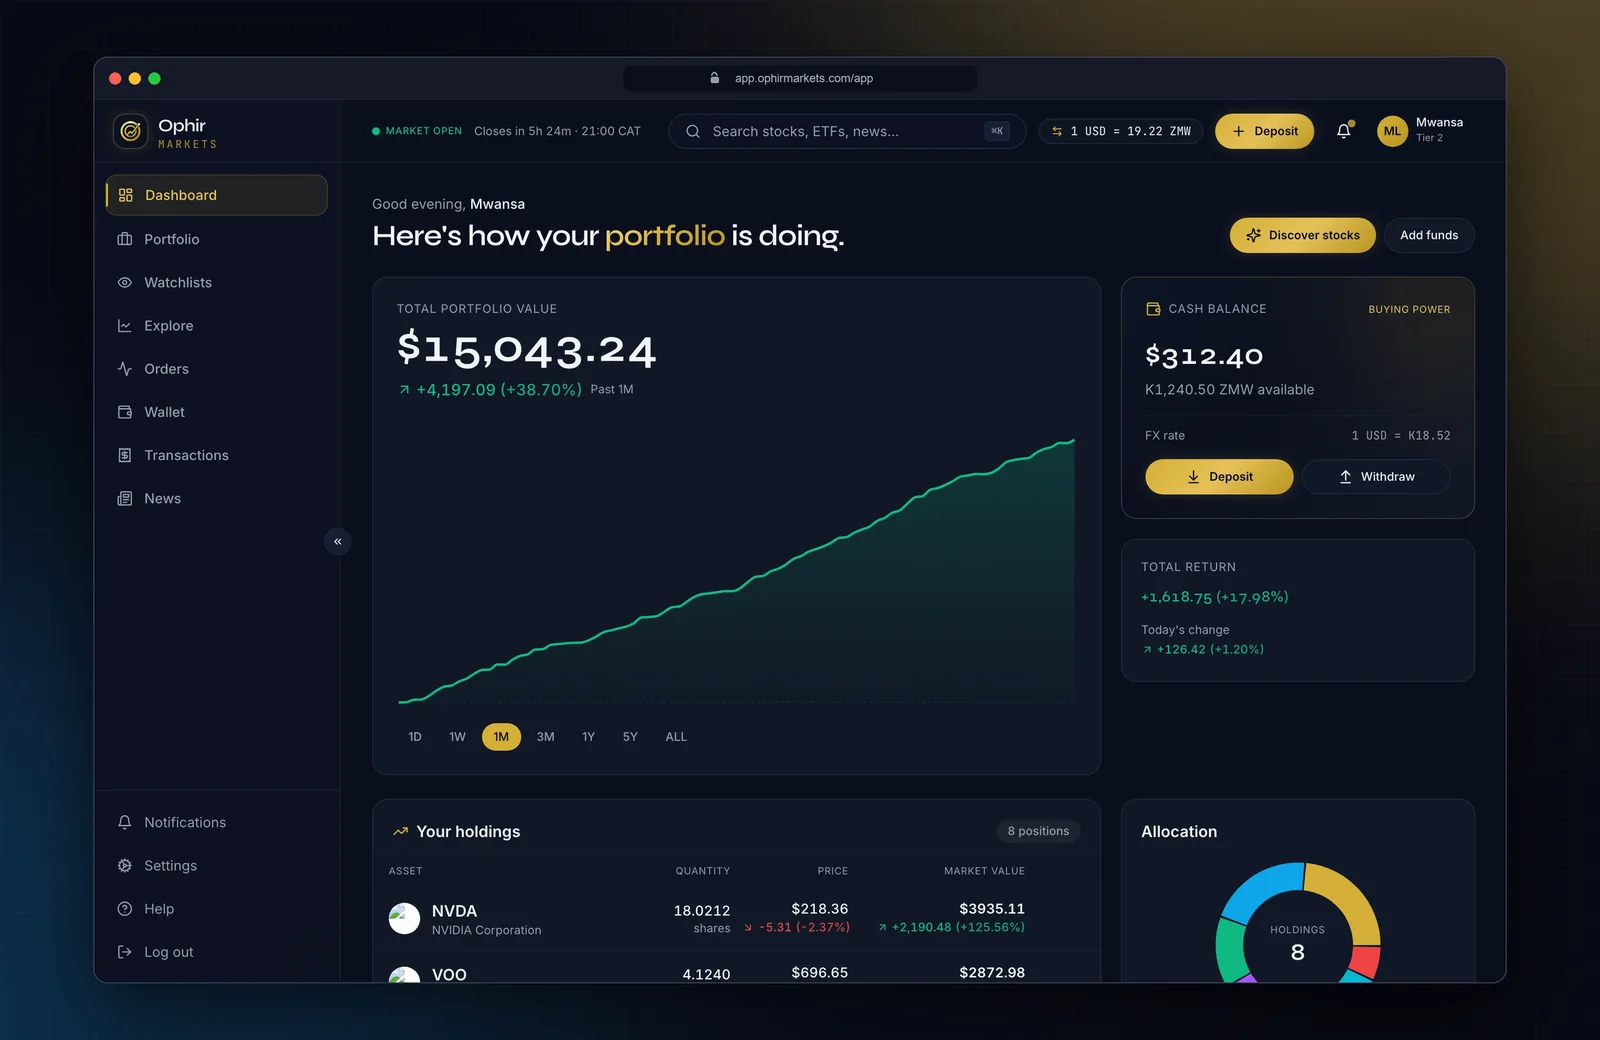
Task: Click the ⌘K shortcut badge
Action: click(997, 131)
